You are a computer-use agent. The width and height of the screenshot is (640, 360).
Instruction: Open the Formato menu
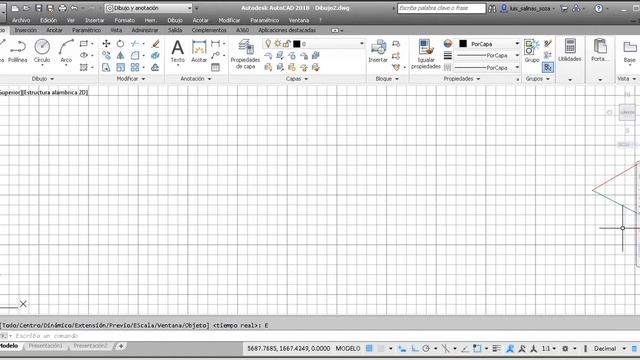[x=124, y=20]
